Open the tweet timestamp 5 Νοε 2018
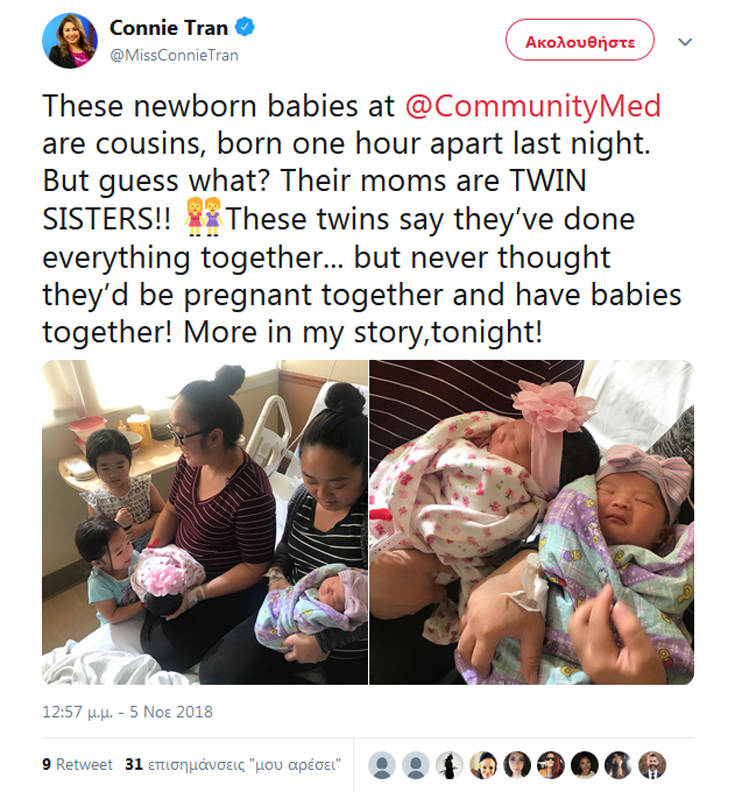Screen dimensions: 735x792 tap(127, 712)
